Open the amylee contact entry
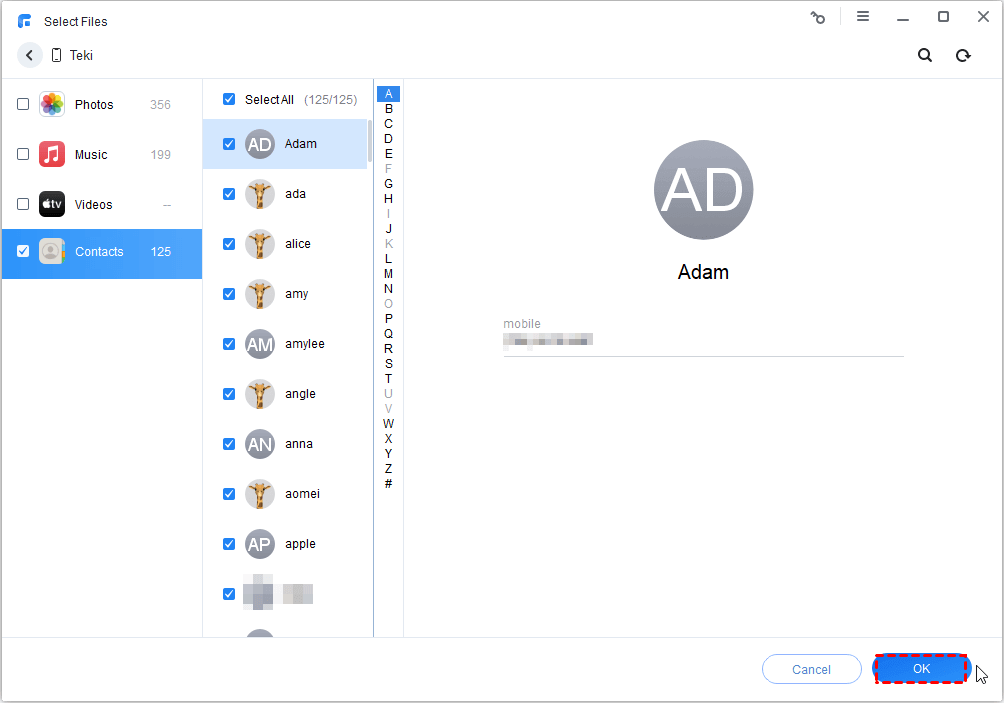Image resolution: width=1004 pixels, height=703 pixels. (304, 344)
